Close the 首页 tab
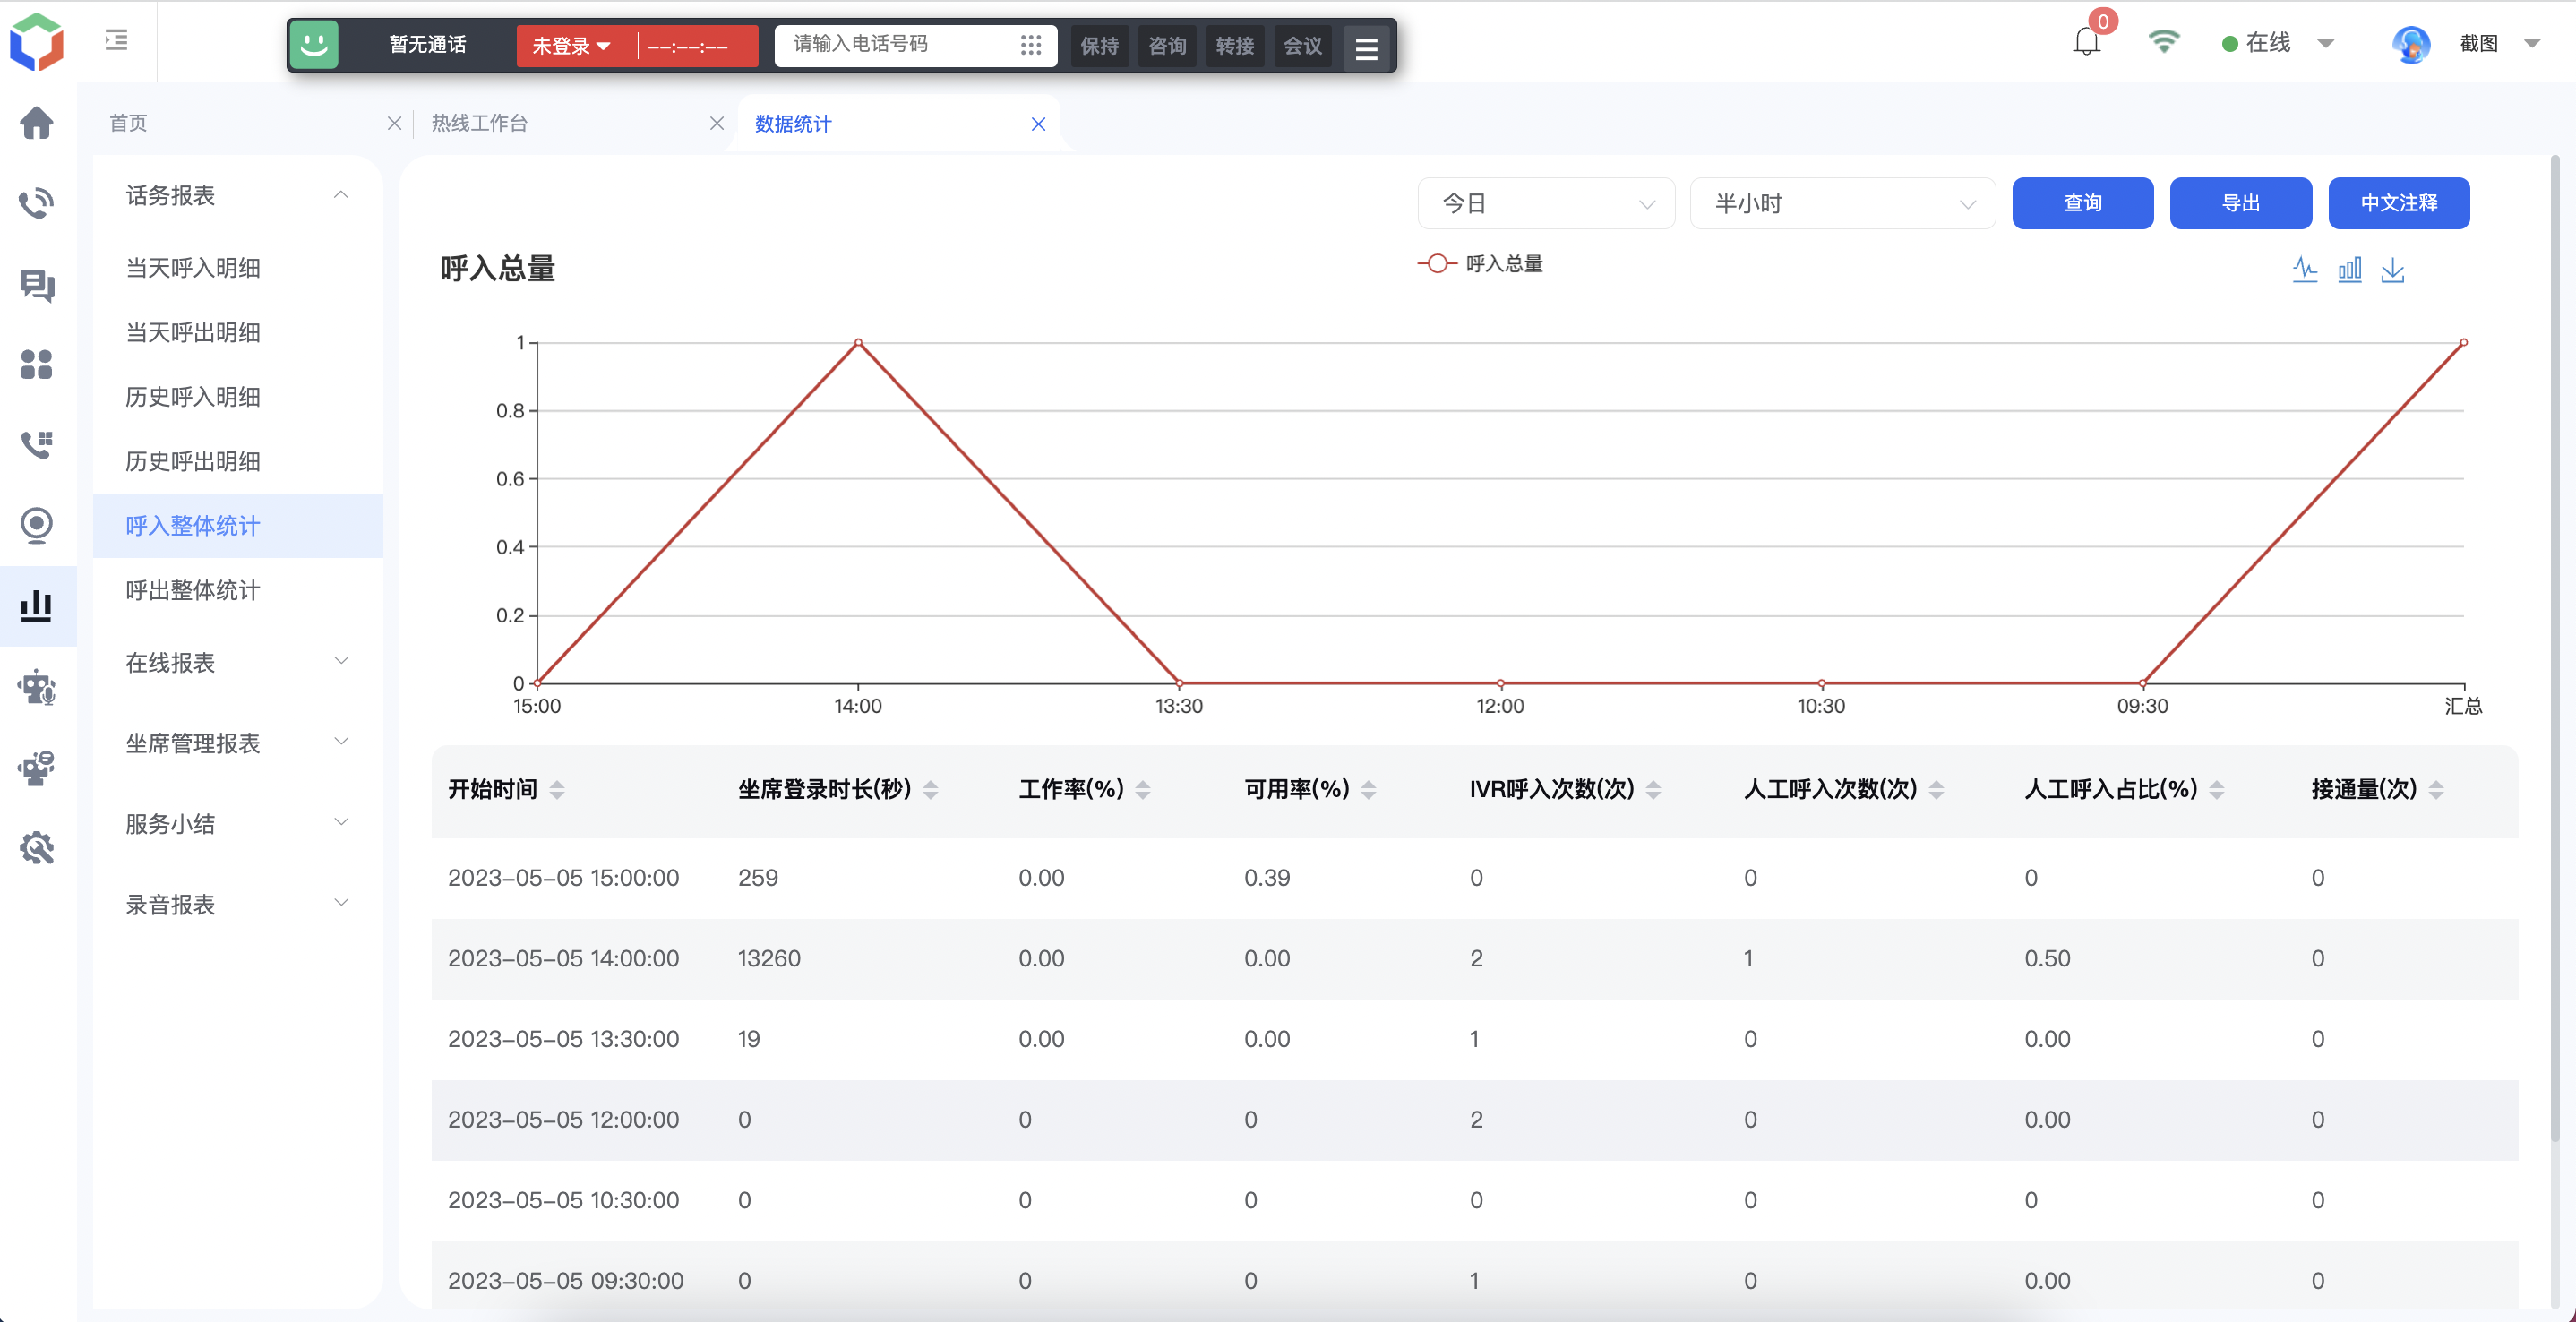The width and height of the screenshot is (2576, 1322). point(394,123)
